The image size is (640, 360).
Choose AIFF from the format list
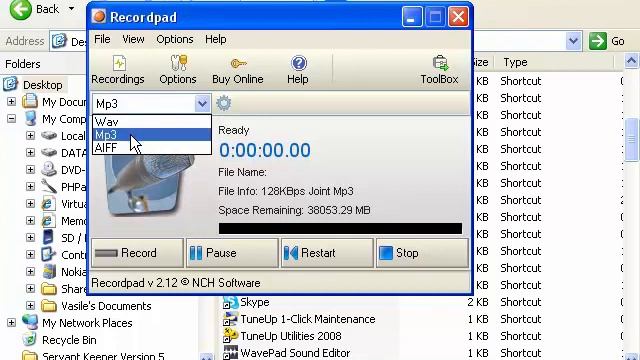coord(152,148)
